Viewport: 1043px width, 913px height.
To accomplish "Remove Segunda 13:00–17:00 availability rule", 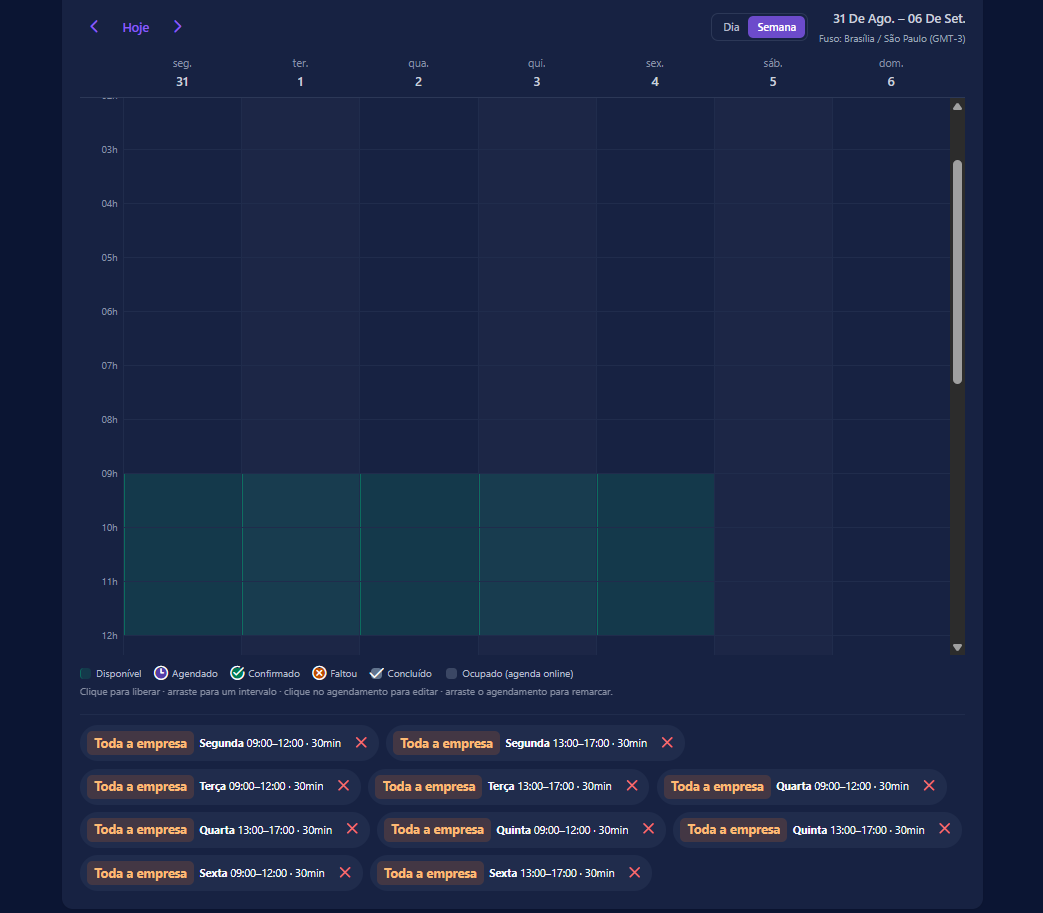I will tap(667, 743).
